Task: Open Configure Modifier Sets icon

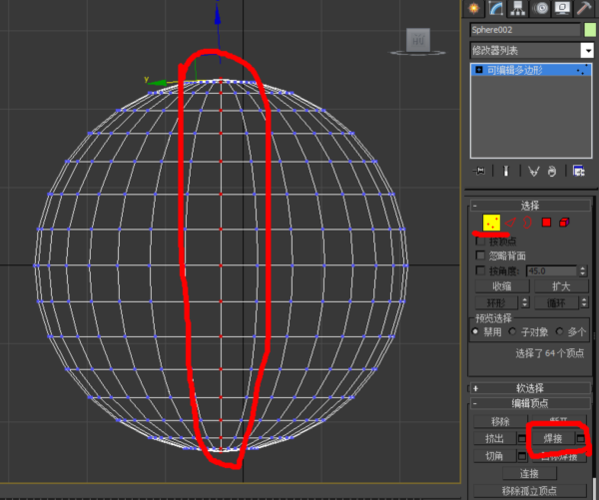Action: (x=579, y=171)
